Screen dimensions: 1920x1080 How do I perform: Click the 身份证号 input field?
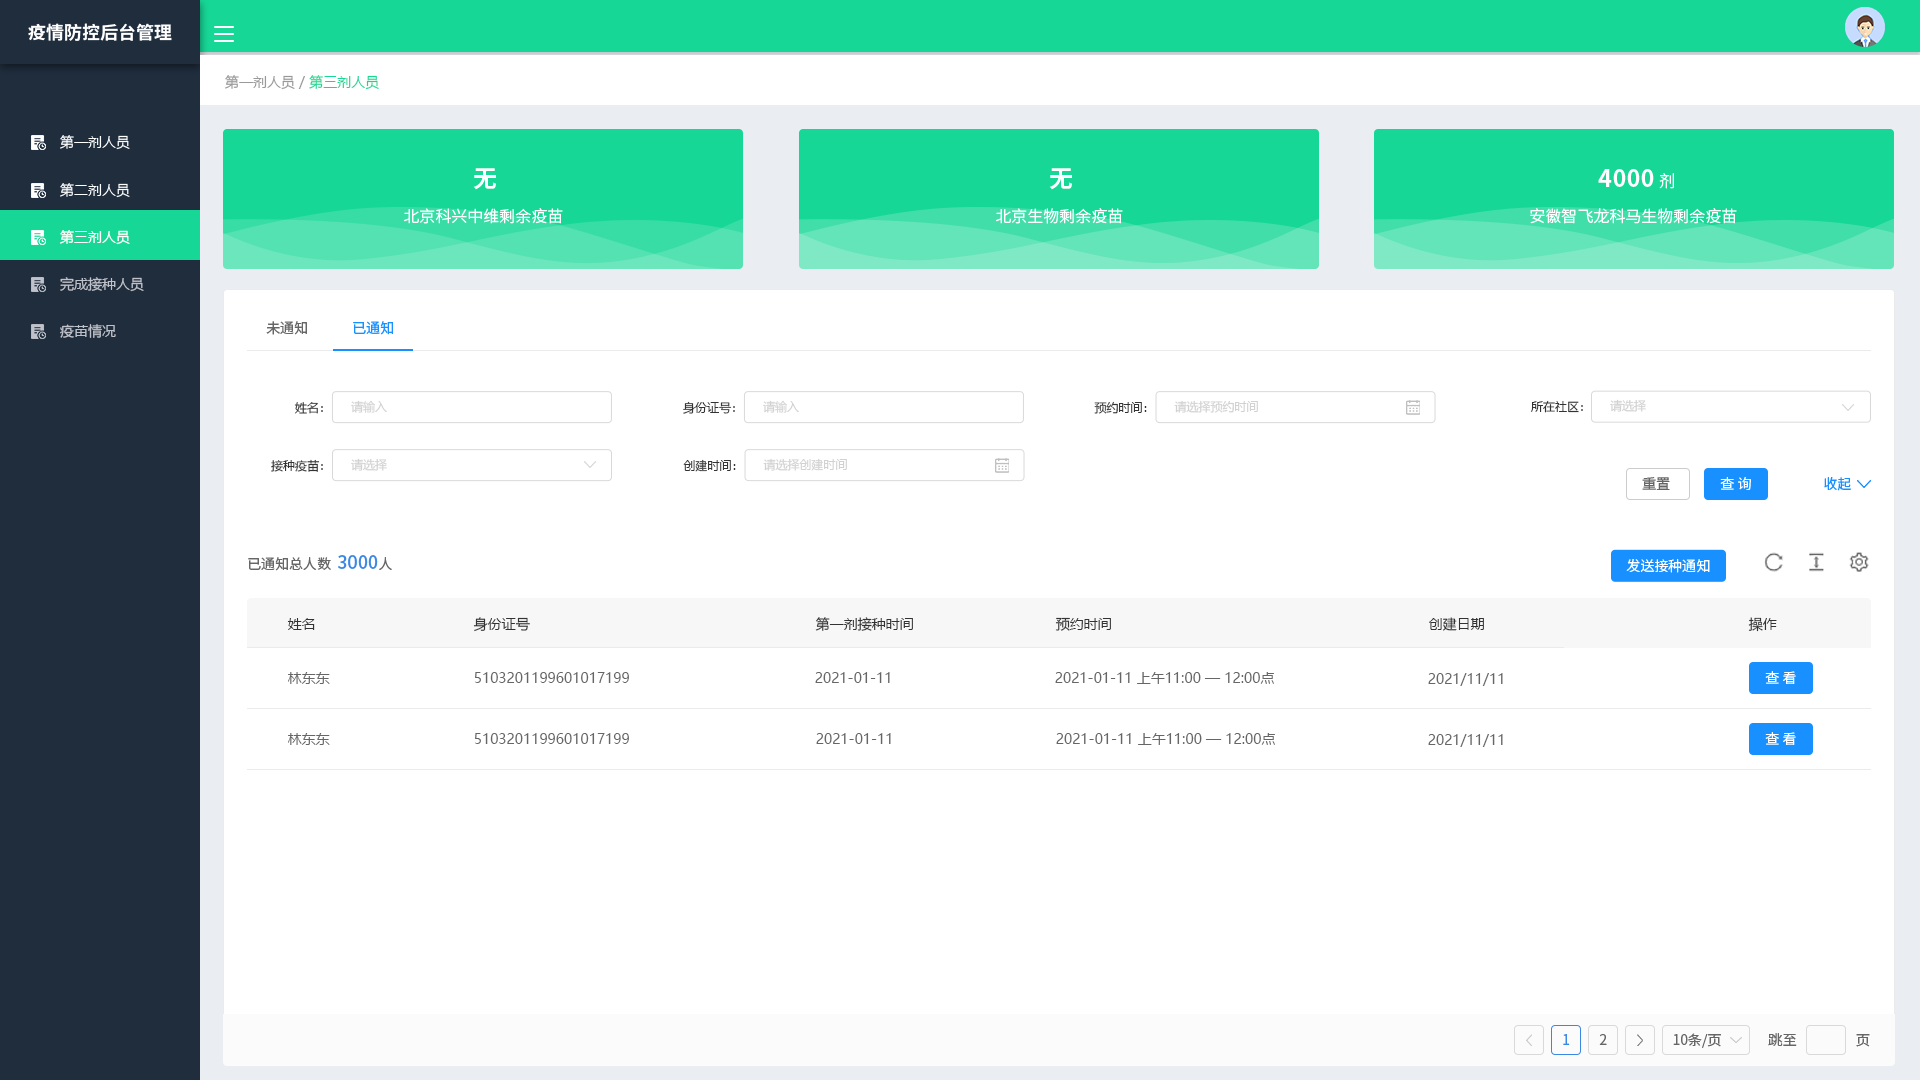pyautogui.click(x=884, y=407)
